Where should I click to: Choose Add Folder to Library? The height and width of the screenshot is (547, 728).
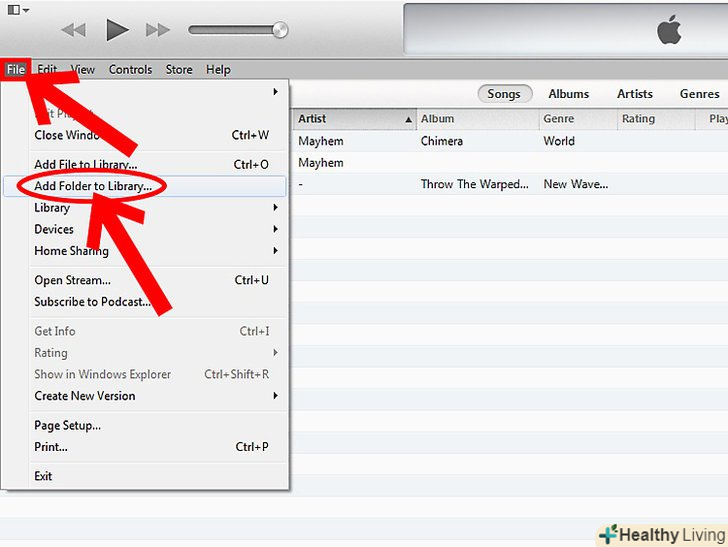[x=144, y=186]
